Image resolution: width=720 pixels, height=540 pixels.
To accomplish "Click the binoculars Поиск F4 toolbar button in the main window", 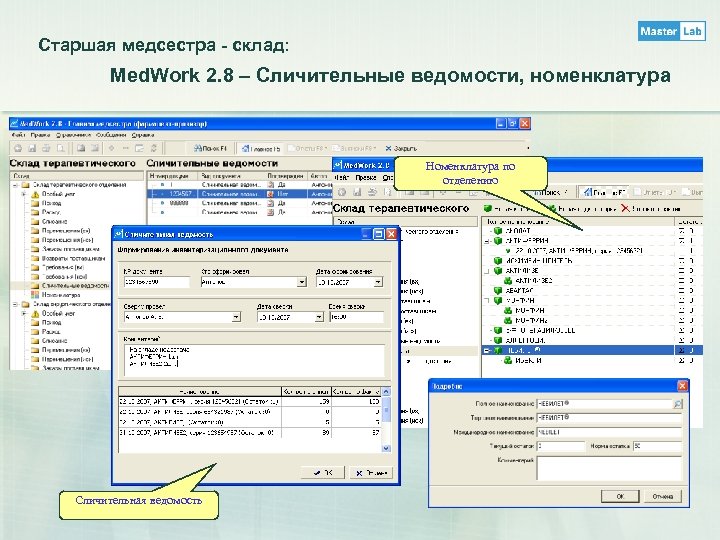I will (210, 148).
